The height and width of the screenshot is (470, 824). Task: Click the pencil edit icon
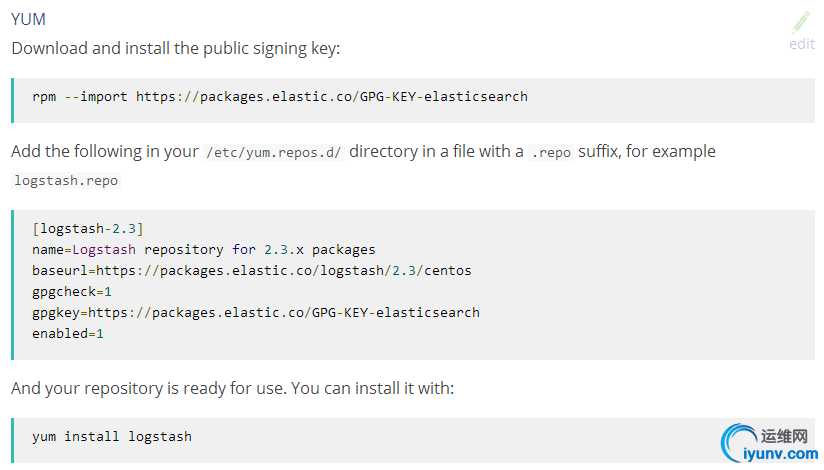coord(802,23)
